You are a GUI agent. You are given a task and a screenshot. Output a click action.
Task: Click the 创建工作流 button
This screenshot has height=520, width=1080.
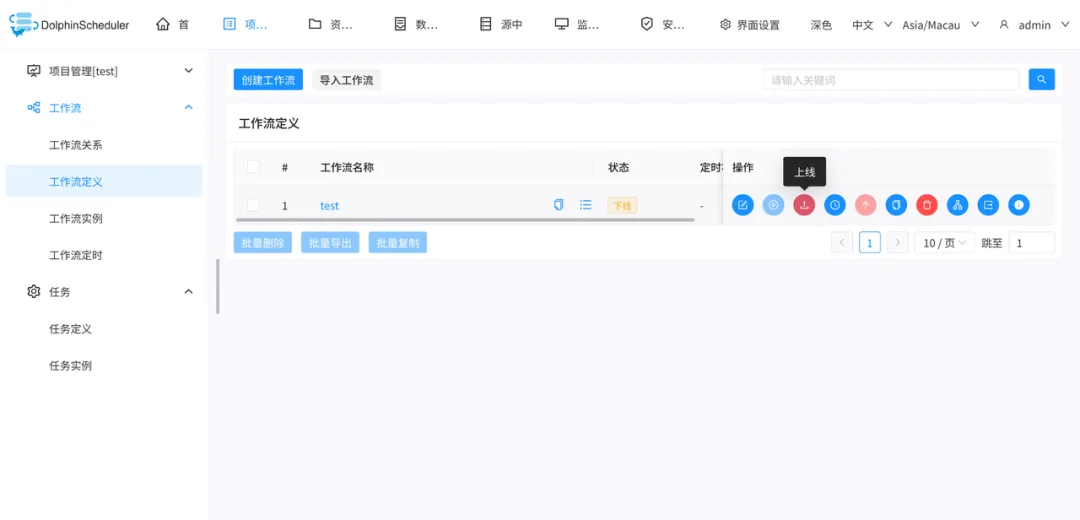268,80
